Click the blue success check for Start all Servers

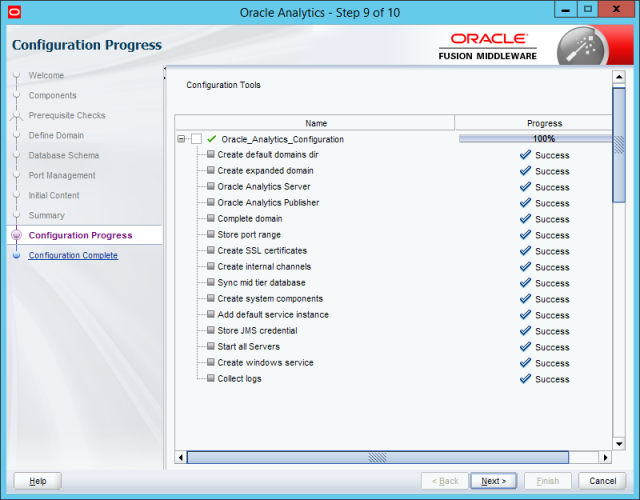click(525, 347)
